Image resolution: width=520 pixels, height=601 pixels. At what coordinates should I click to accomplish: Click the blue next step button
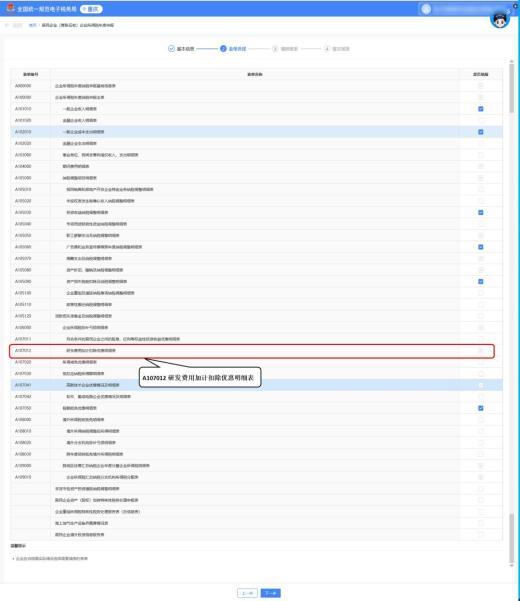coord(271,593)
